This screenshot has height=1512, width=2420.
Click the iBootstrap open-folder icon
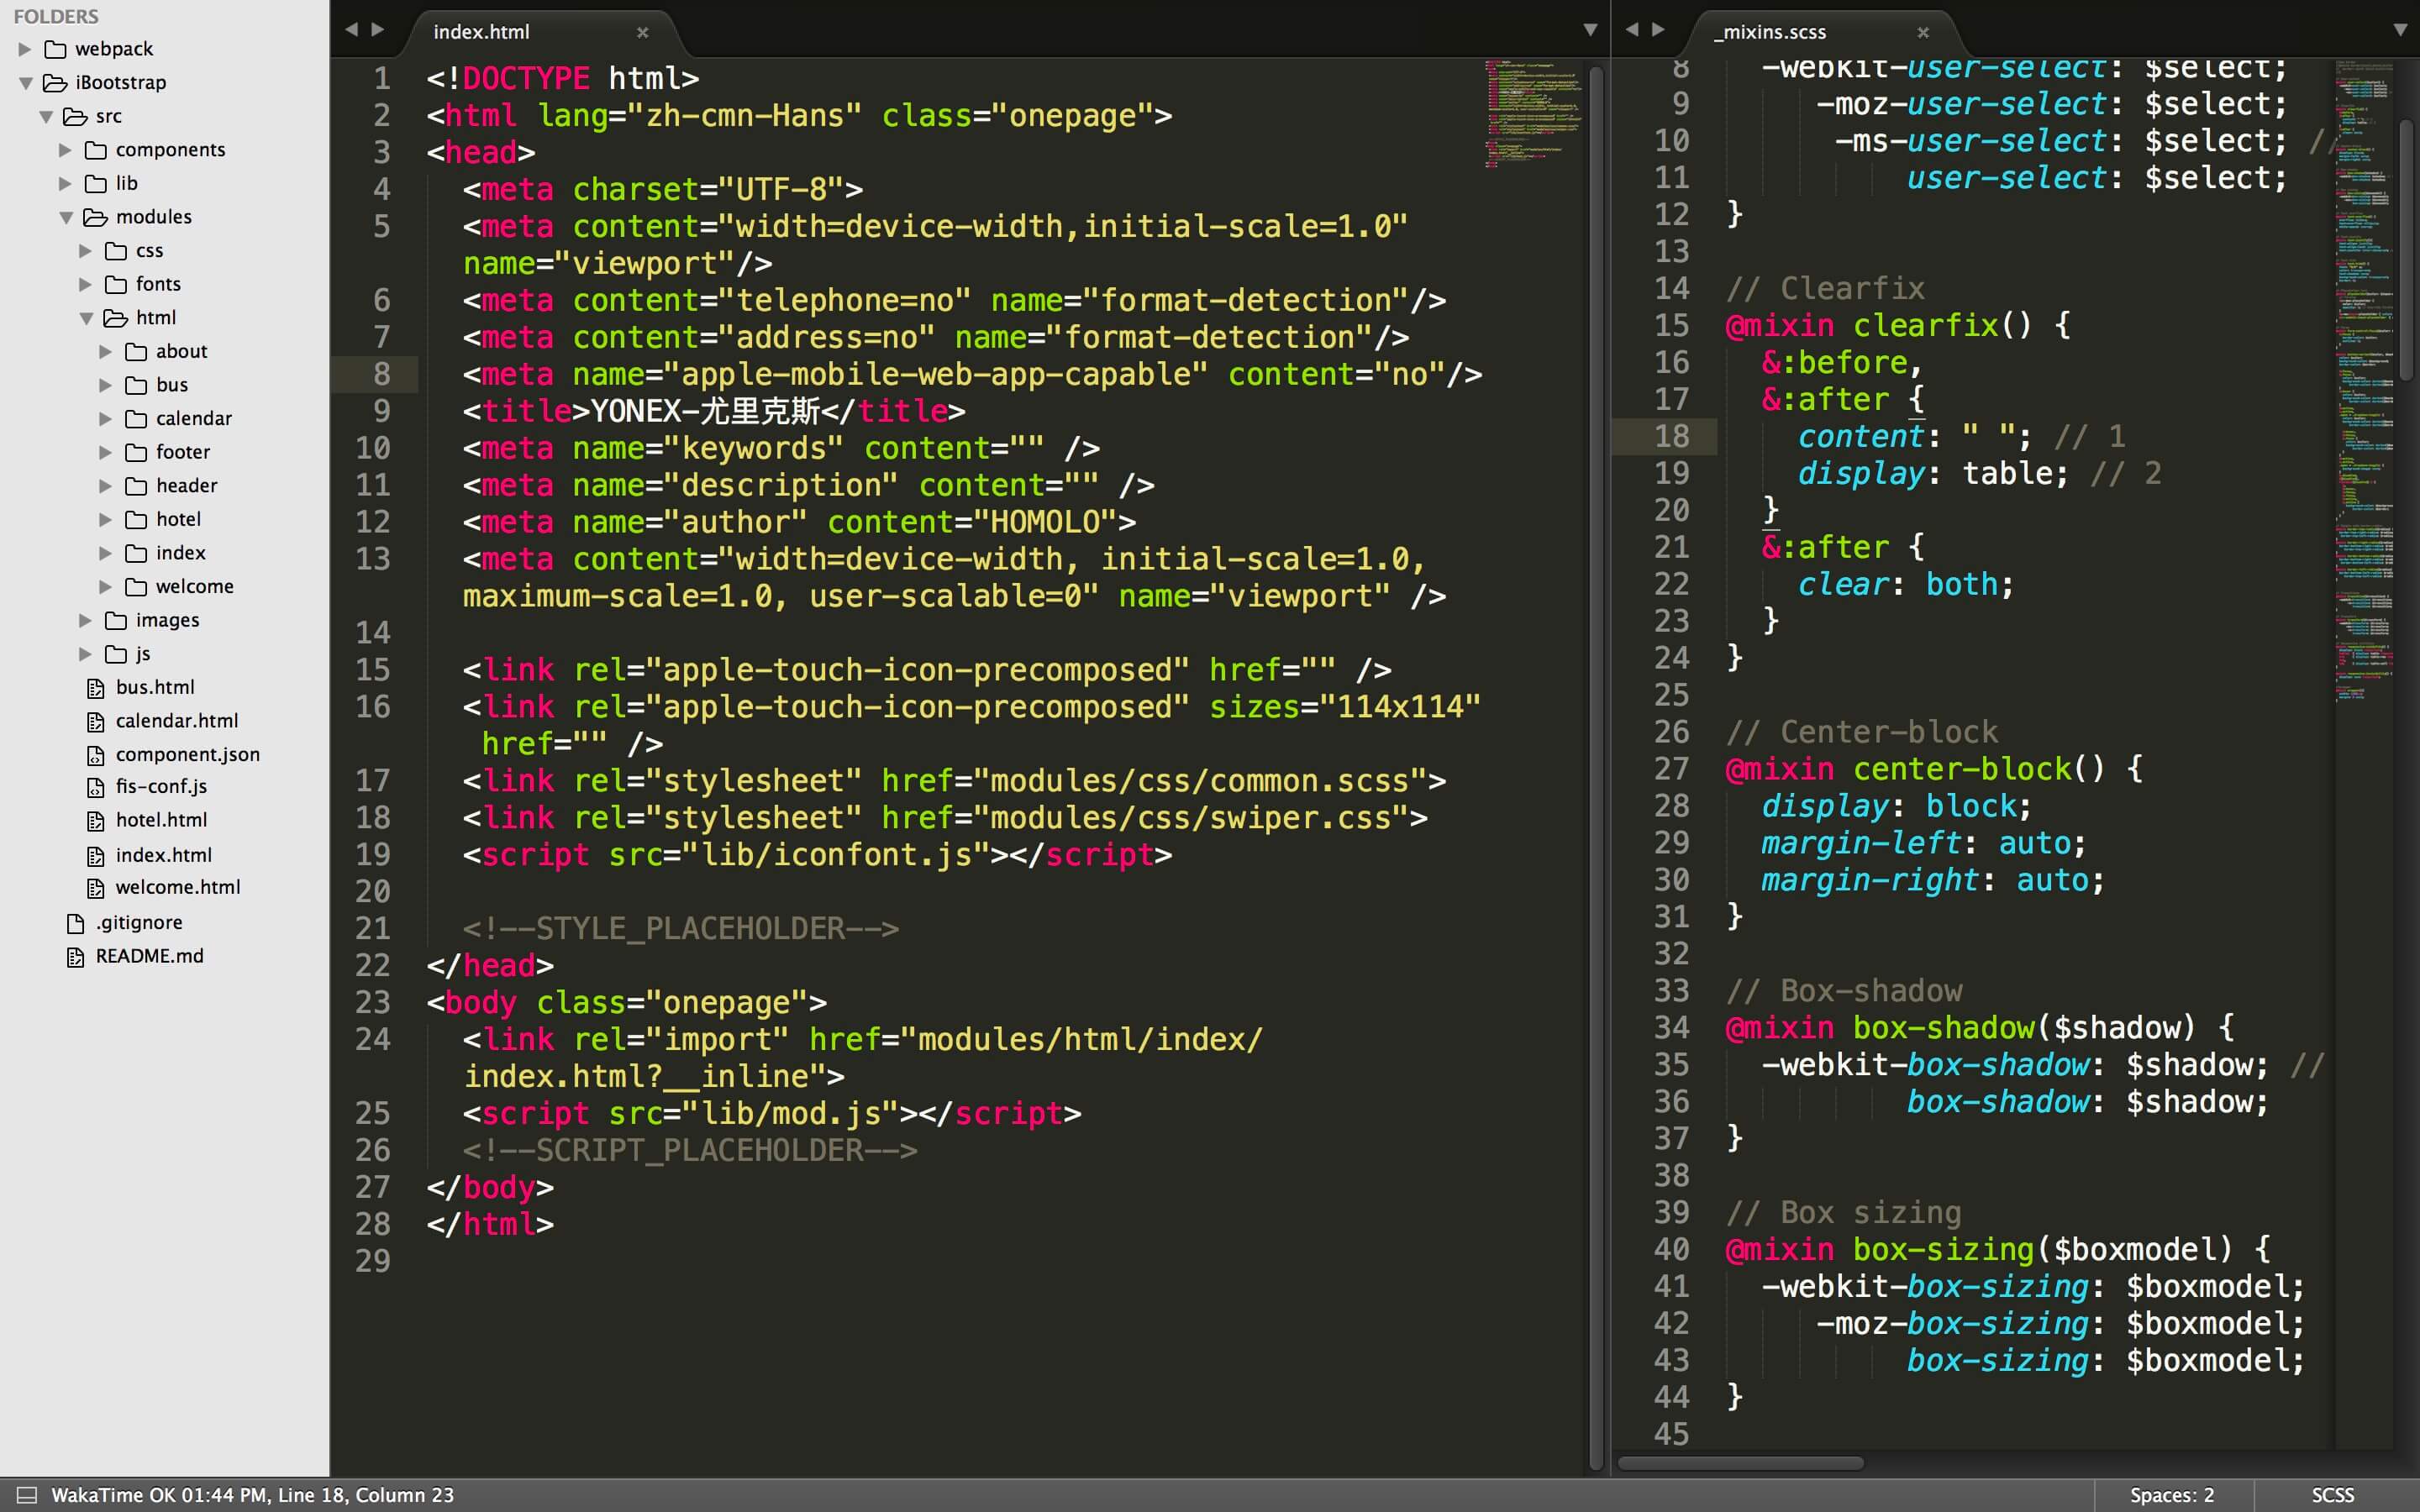56,83
